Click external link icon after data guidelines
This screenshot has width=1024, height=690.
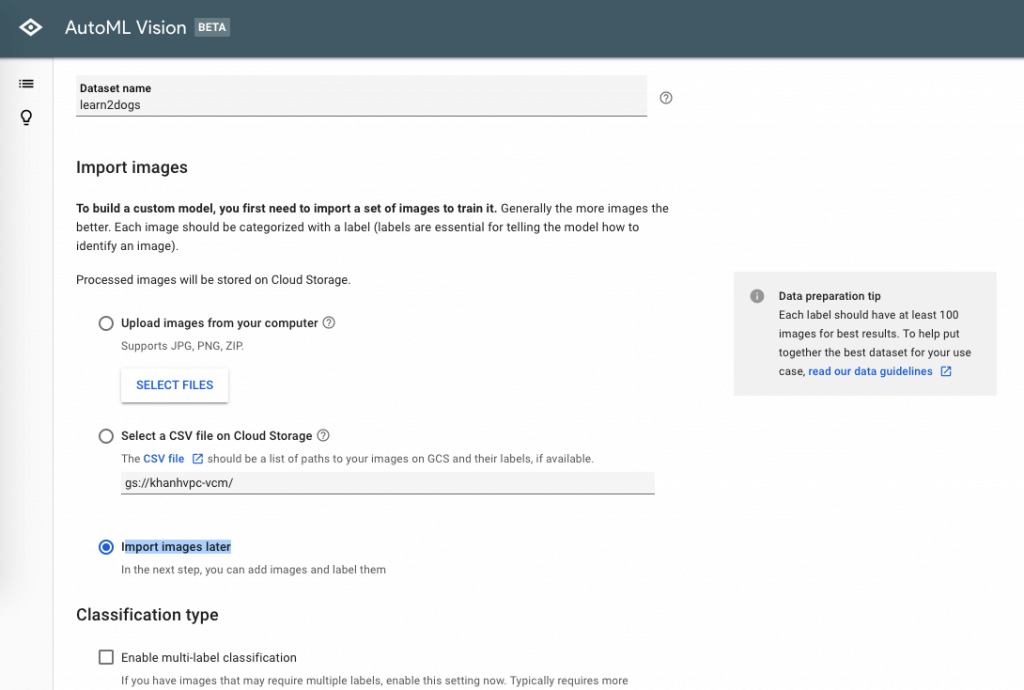pyautogui.click(x=946, y=372)
